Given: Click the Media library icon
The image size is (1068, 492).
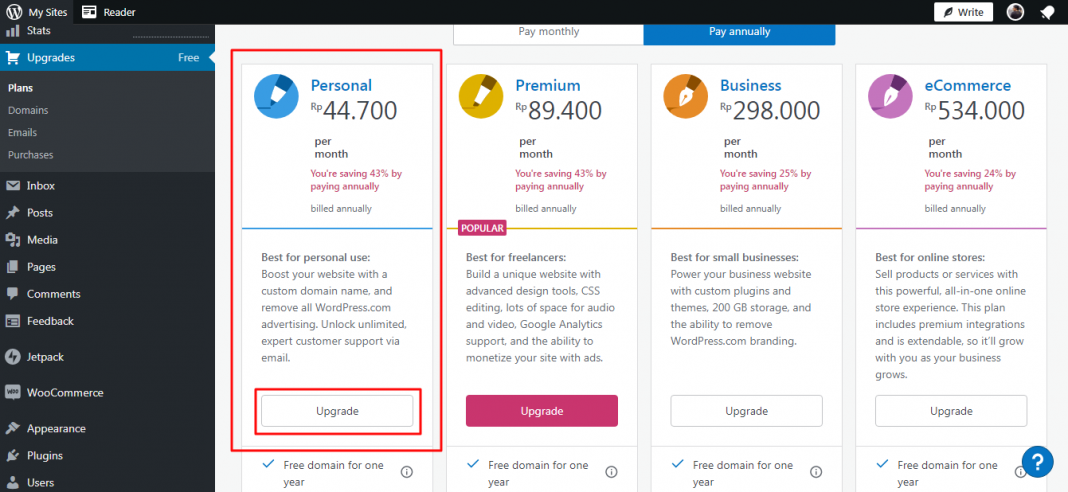Looking at the screenshot, I should coord(12,240).
